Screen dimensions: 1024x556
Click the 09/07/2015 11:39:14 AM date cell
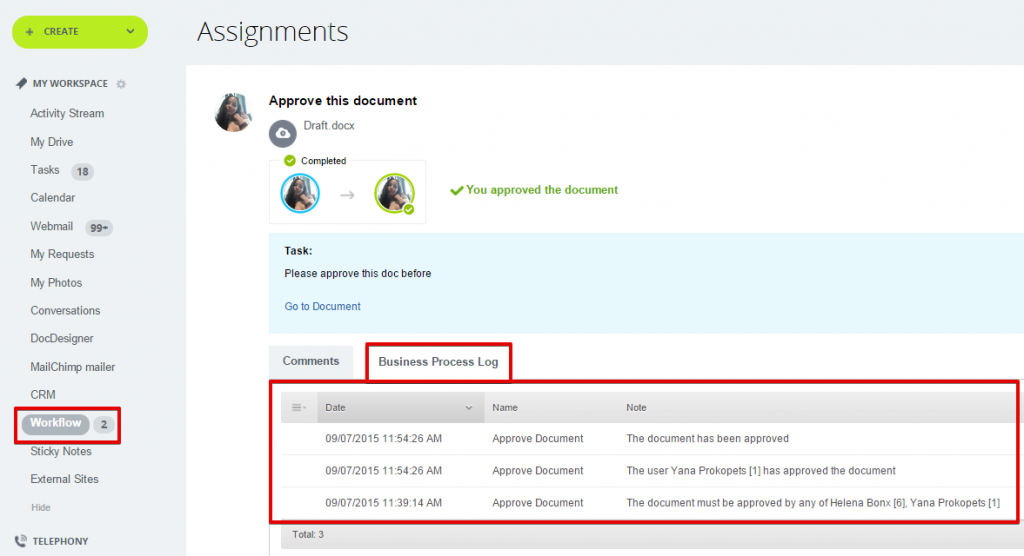click(x=383, y=502)
